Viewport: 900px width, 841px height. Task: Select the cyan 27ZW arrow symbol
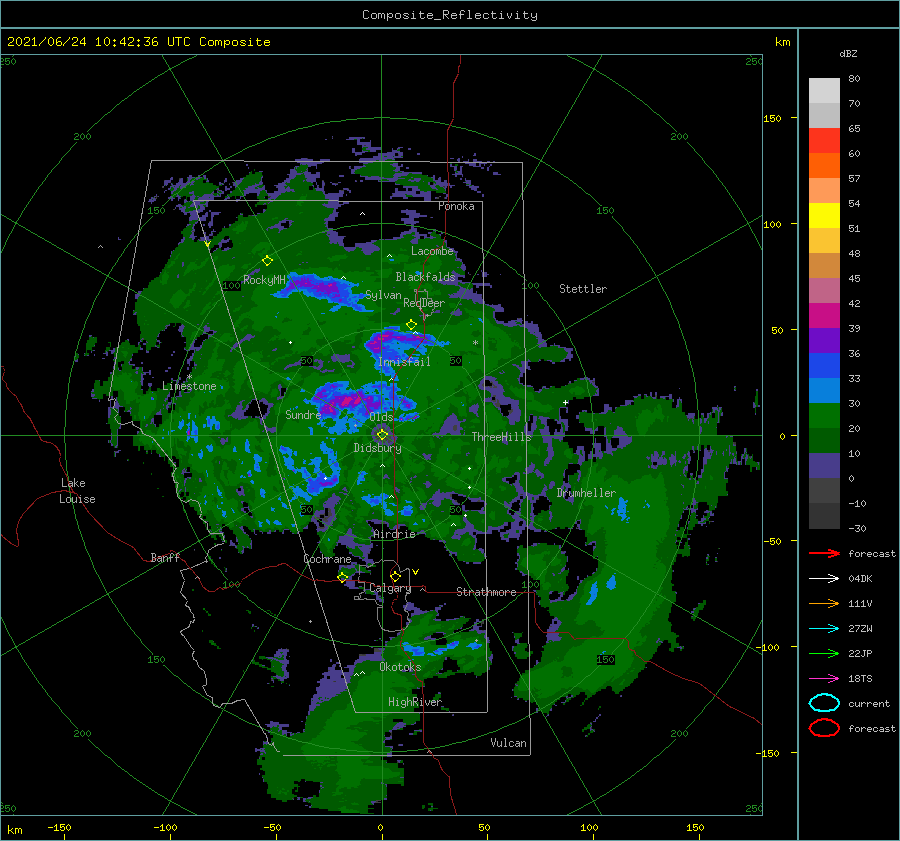(x=824, y=629)
